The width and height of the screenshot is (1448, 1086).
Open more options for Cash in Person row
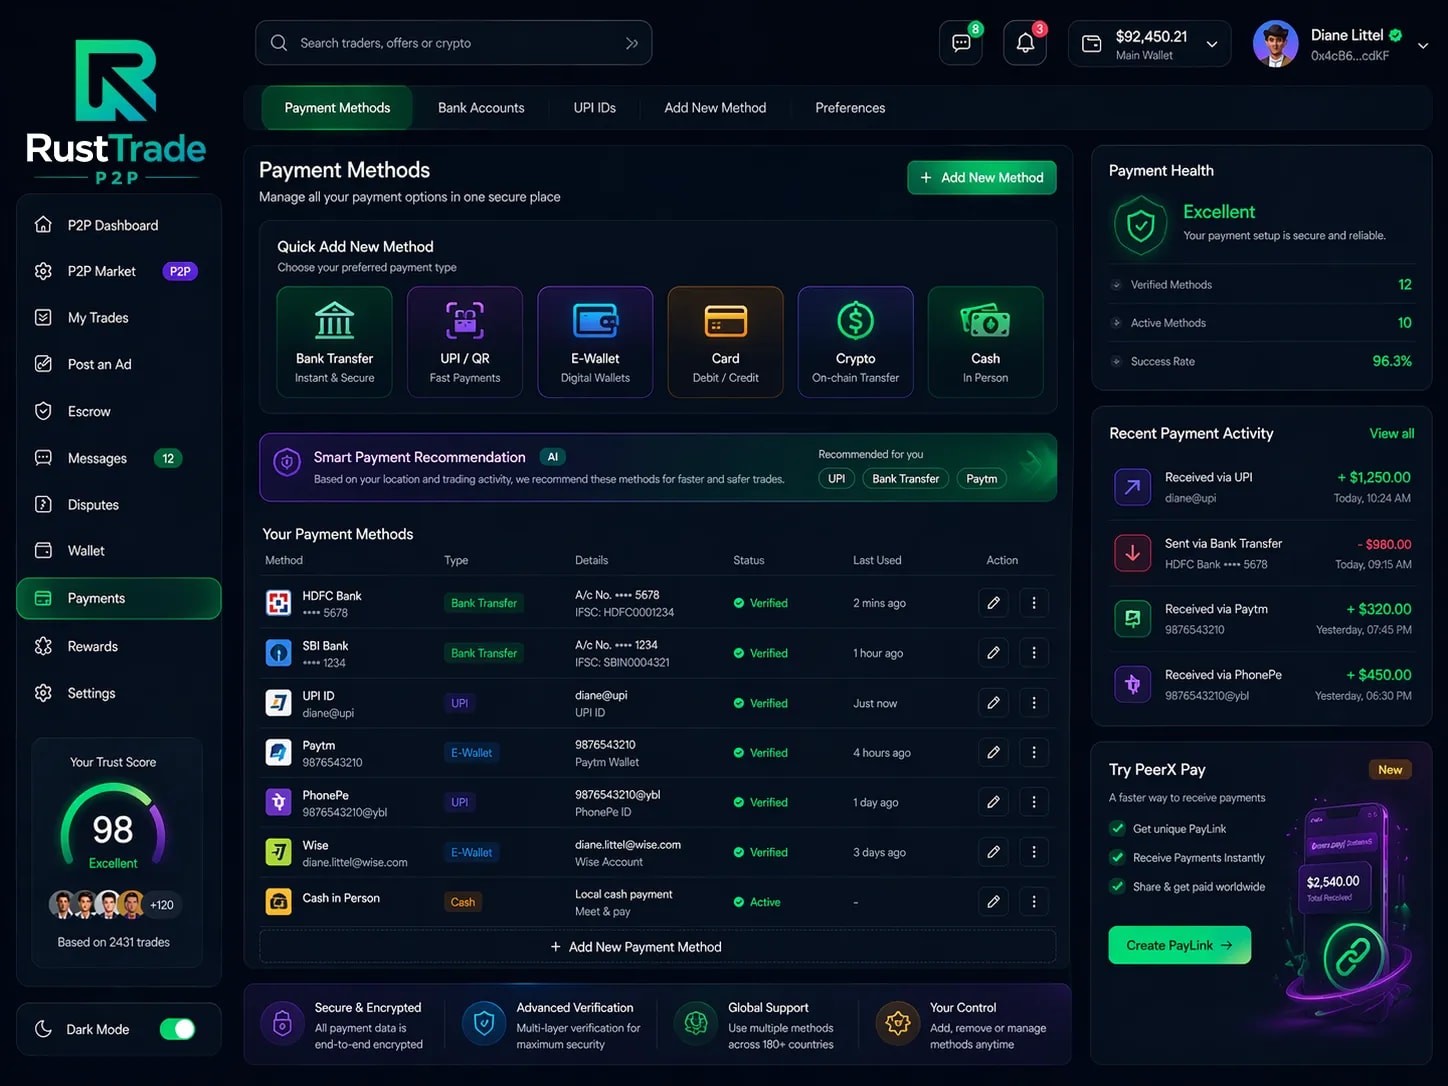(x=1034, y=902)
